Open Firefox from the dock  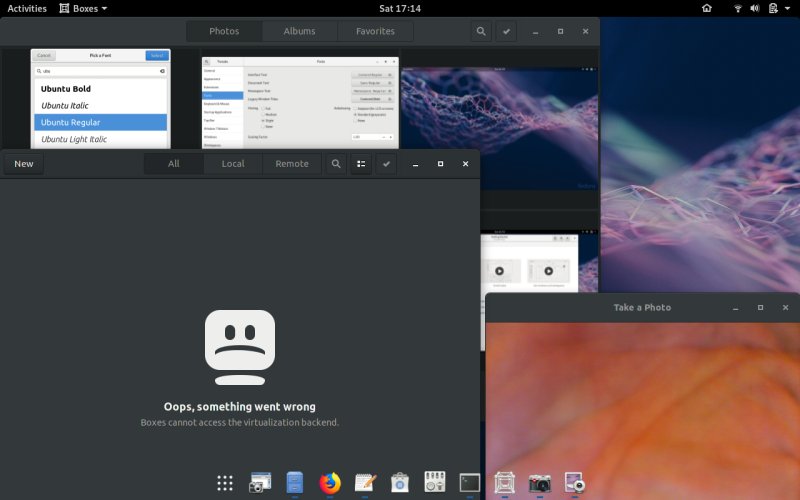coord(330,483)
